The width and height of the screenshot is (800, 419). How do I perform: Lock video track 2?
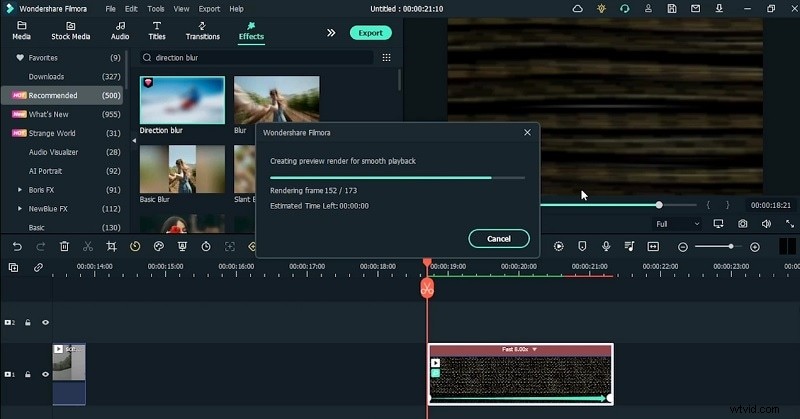tap(28, 323)
